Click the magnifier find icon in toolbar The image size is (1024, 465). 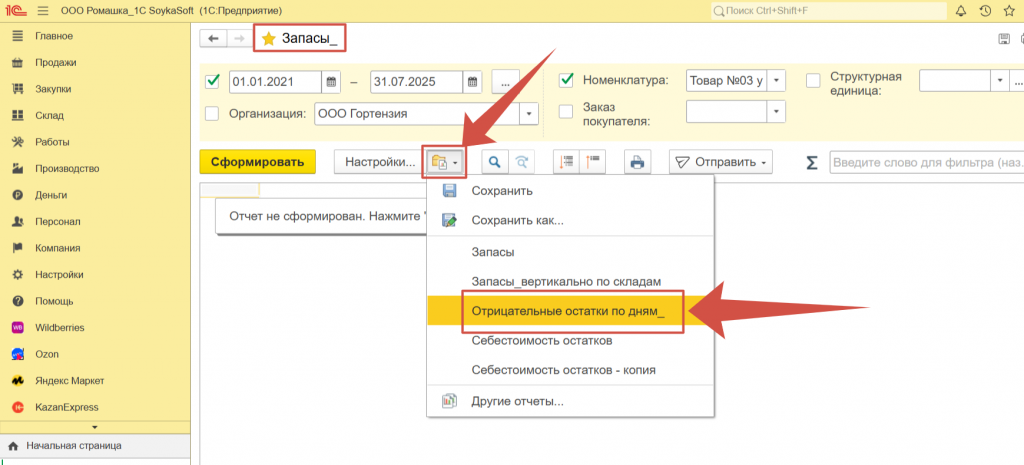(493, 162)
